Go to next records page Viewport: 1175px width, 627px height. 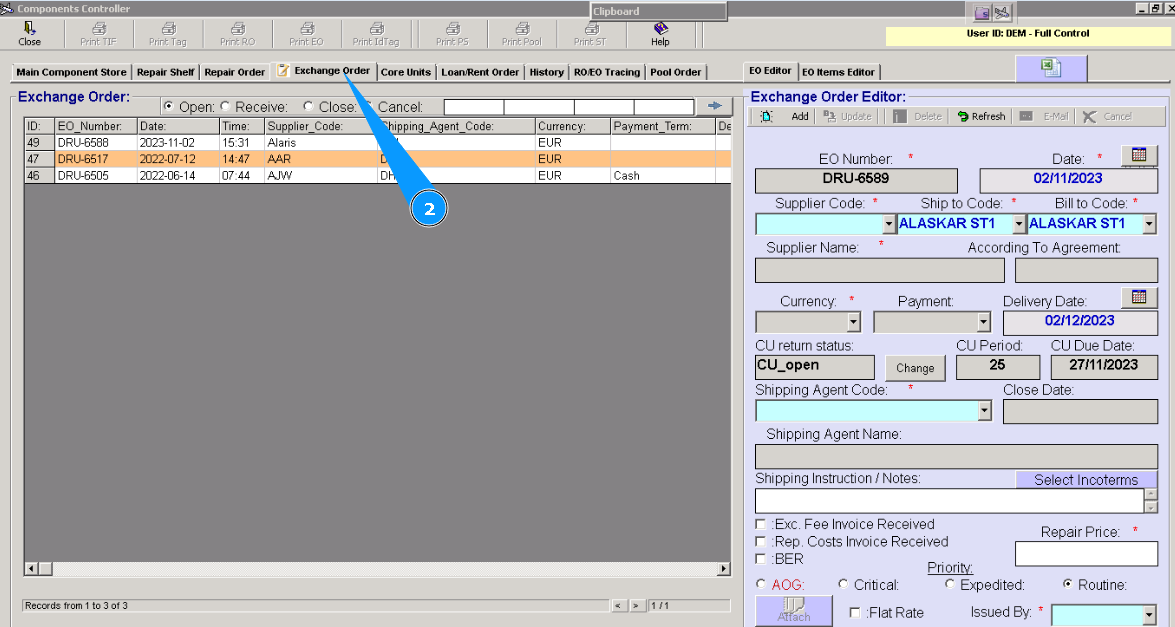636,605
